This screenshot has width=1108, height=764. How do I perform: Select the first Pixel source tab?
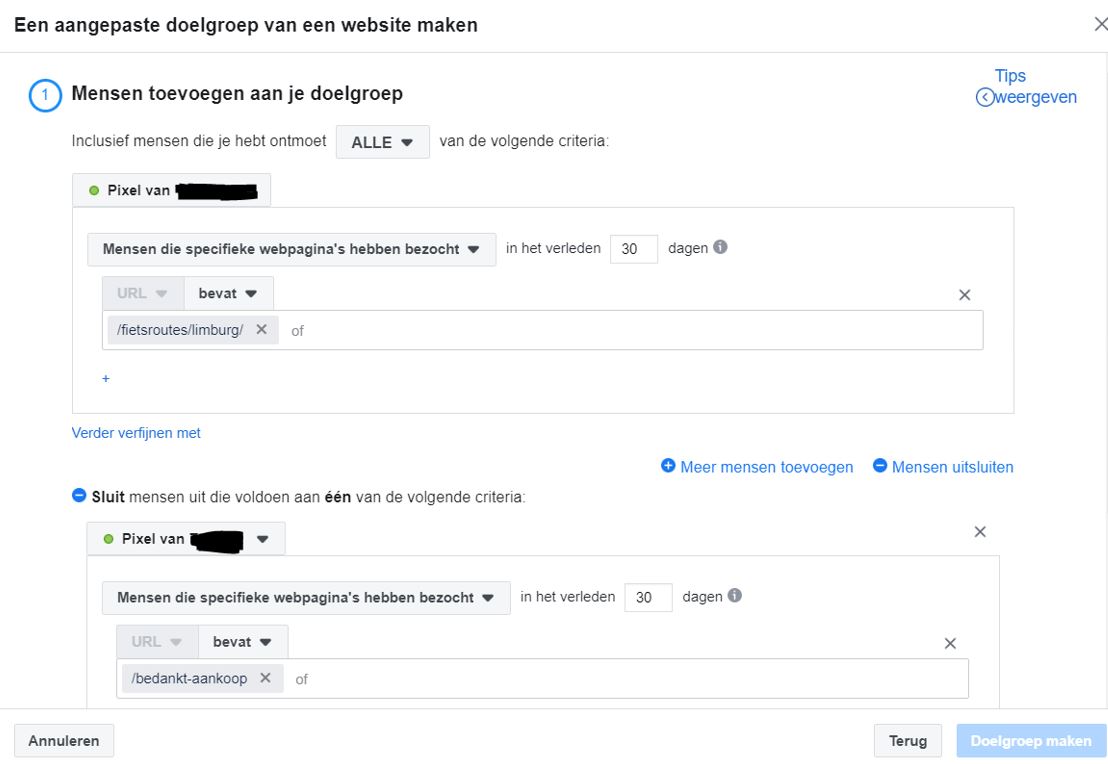pos(171,190)
